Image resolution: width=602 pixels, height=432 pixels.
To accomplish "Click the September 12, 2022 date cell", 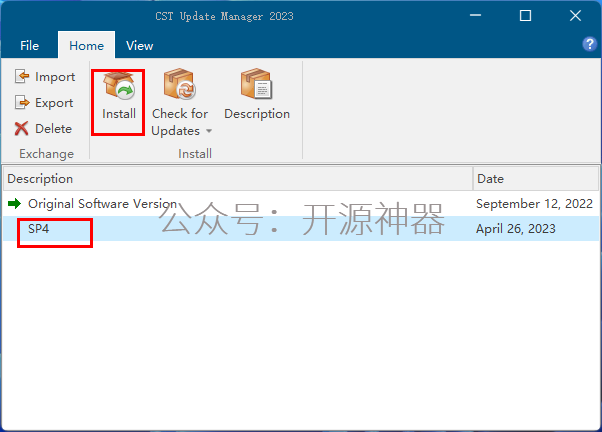I will pyautogui.click(x=534, y=204).
